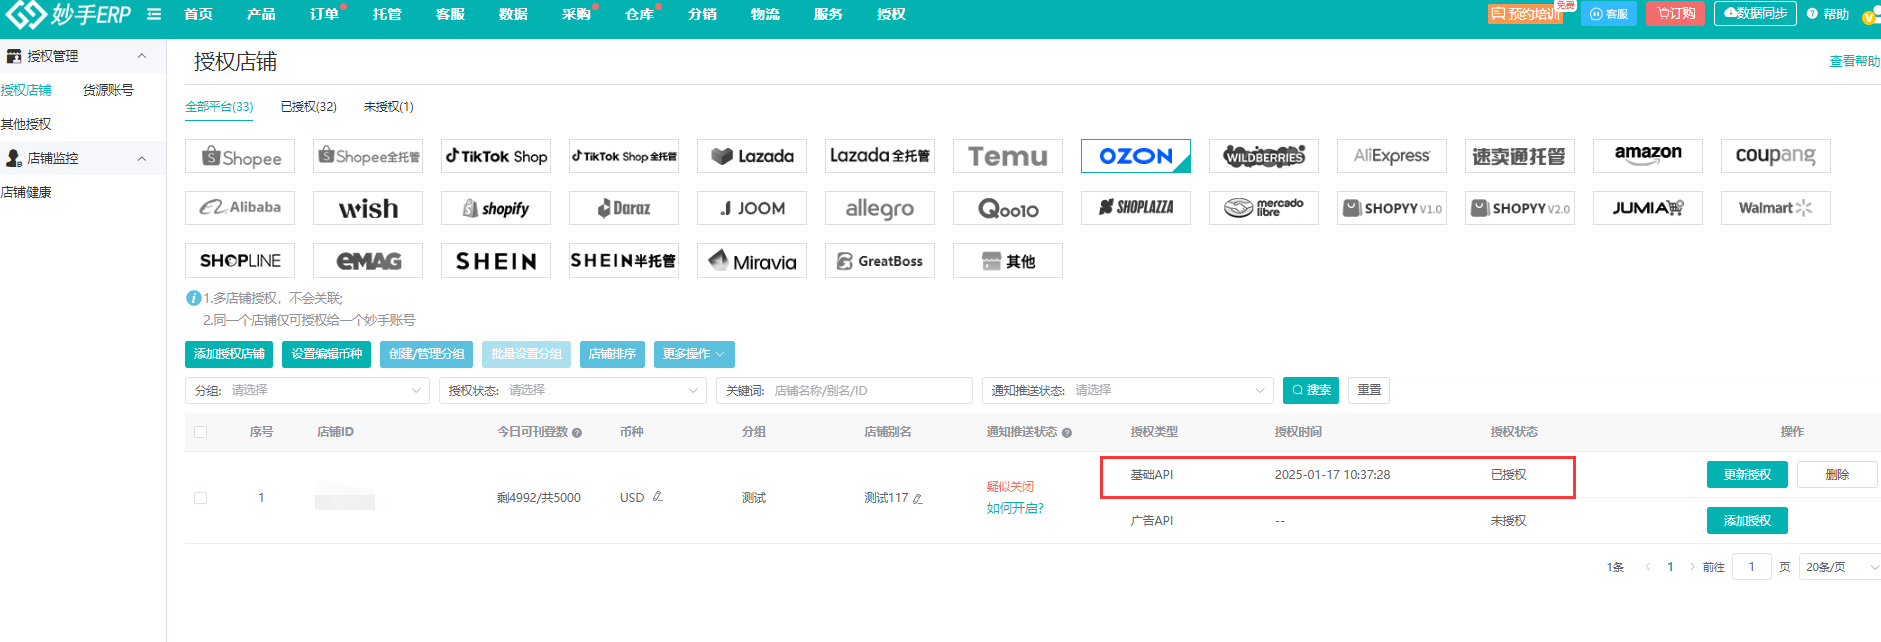The image size is (1881, 642).
Task: Click the hamburger menu icon beside the logo
Action: 154,14
